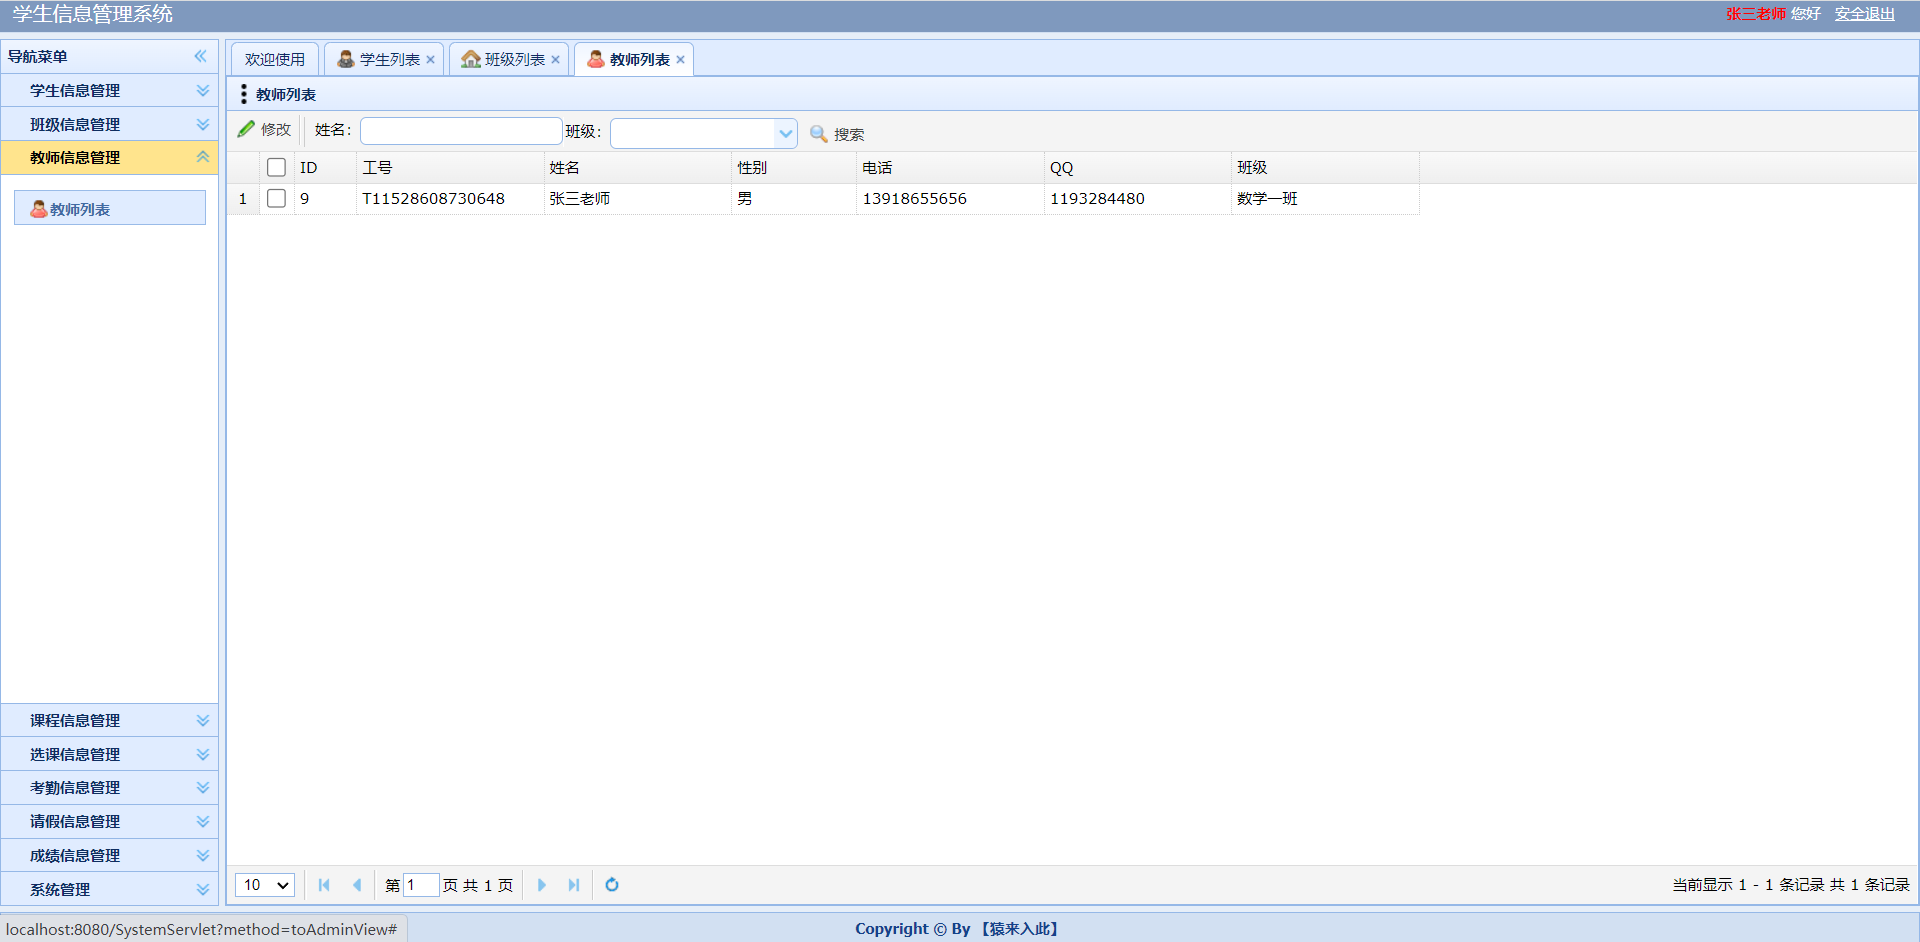
Task: Click the 安全退出 logout link
Action: [1865, 14]
